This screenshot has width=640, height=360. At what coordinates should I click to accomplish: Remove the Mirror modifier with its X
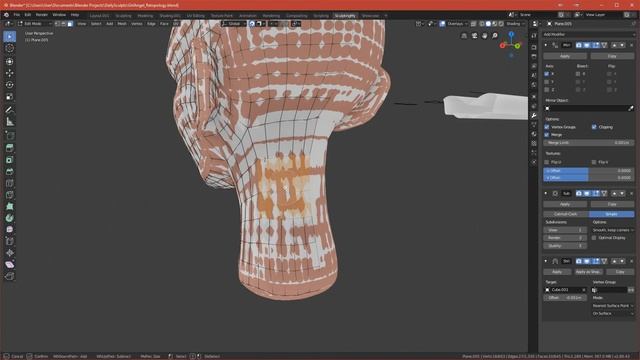(x=631, y=45)
